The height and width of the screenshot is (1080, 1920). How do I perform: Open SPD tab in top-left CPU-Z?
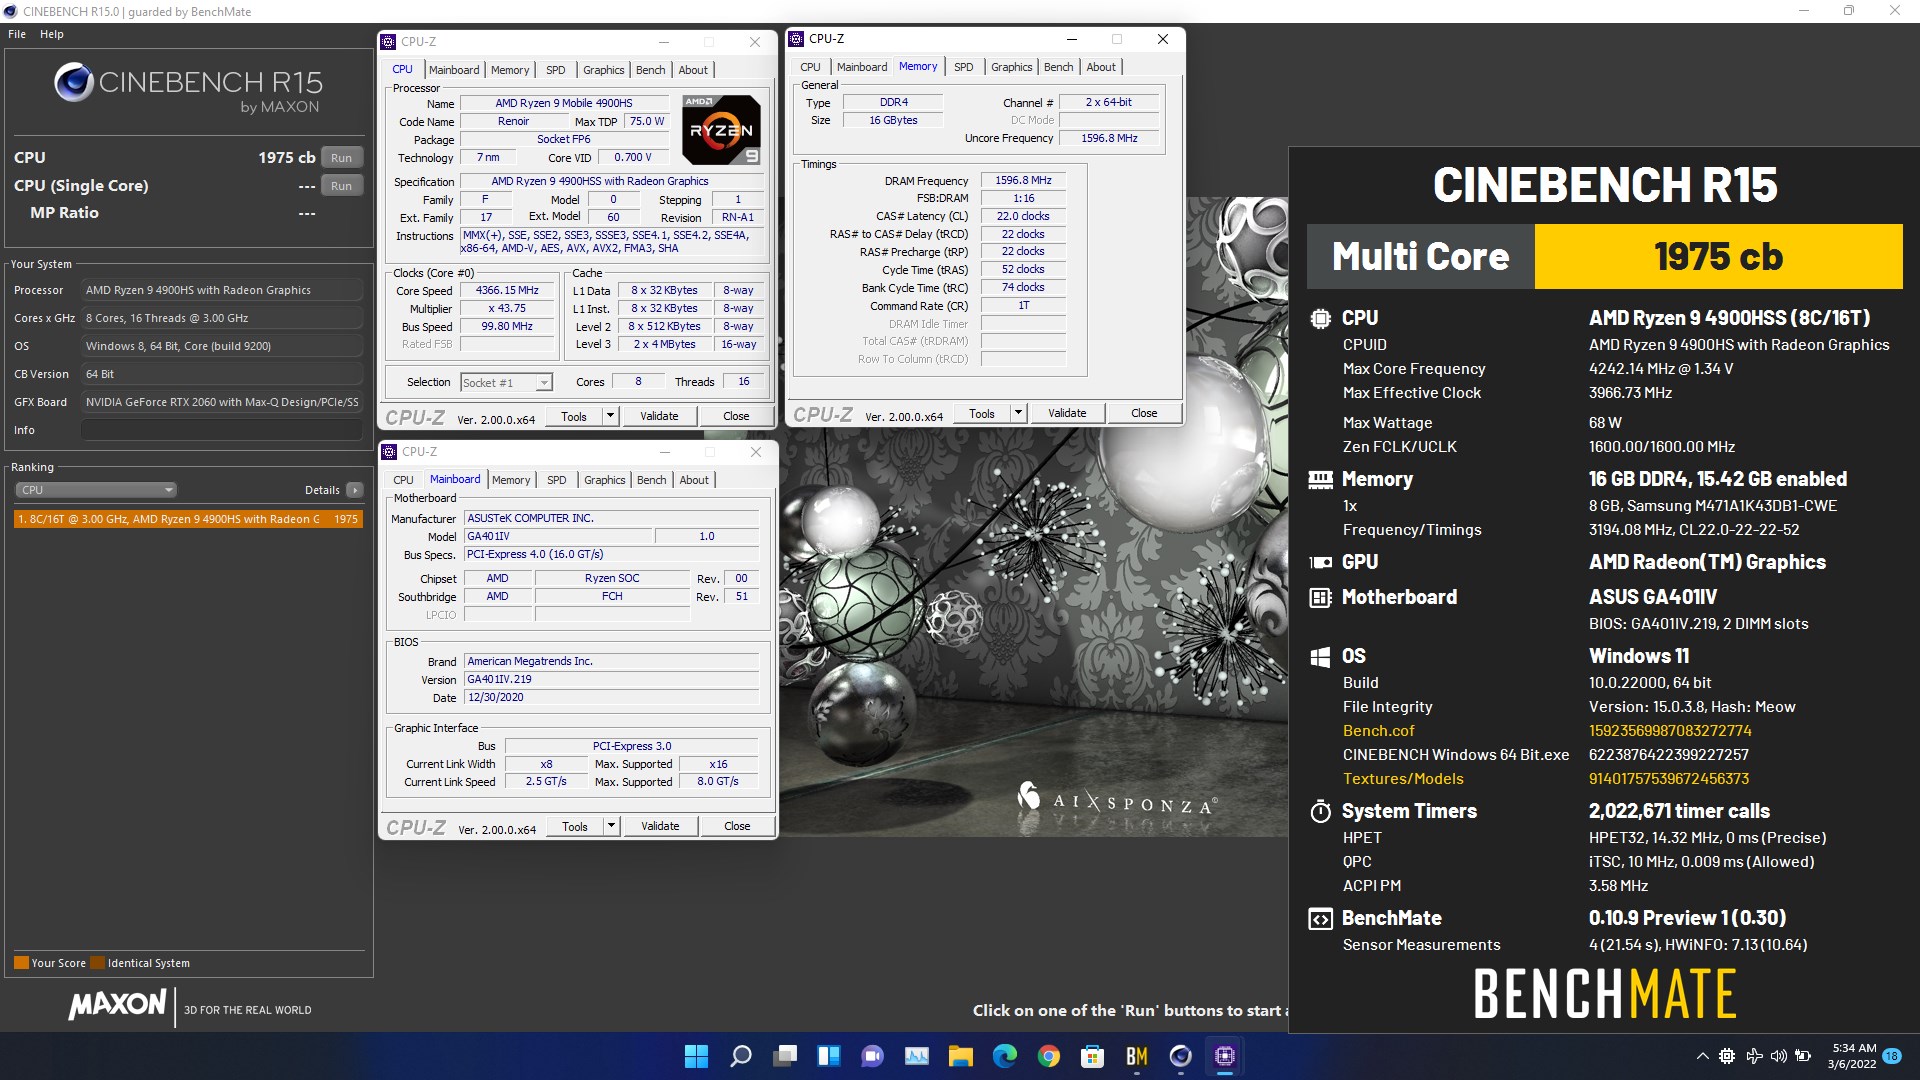(x=556, y=70)
